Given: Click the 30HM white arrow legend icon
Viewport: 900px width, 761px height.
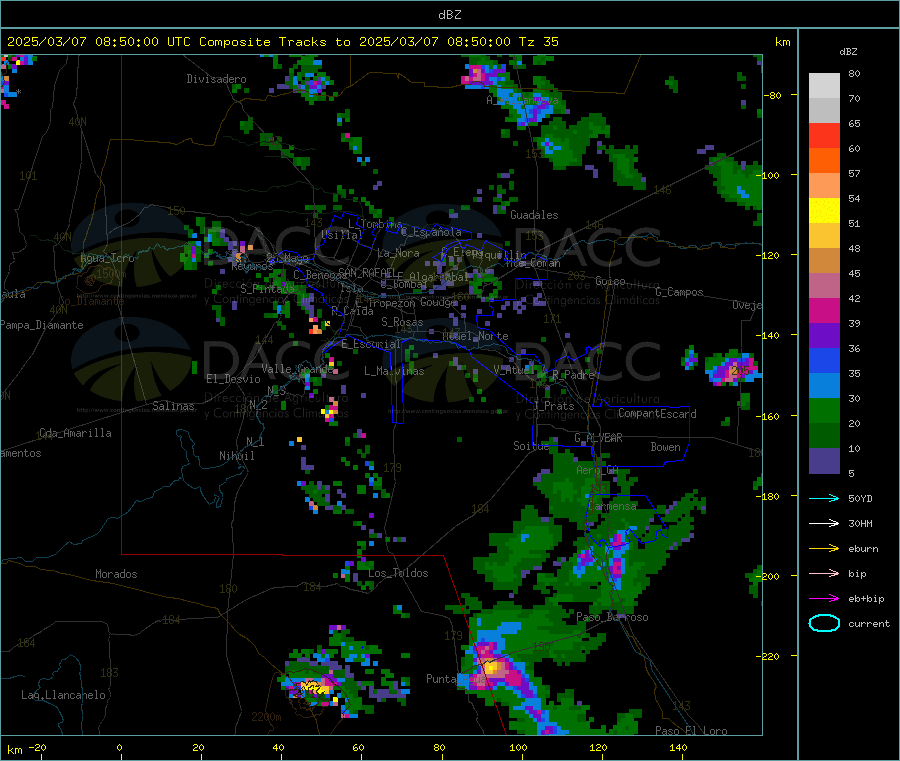Looking at the screenshot, I should [824, 523].
